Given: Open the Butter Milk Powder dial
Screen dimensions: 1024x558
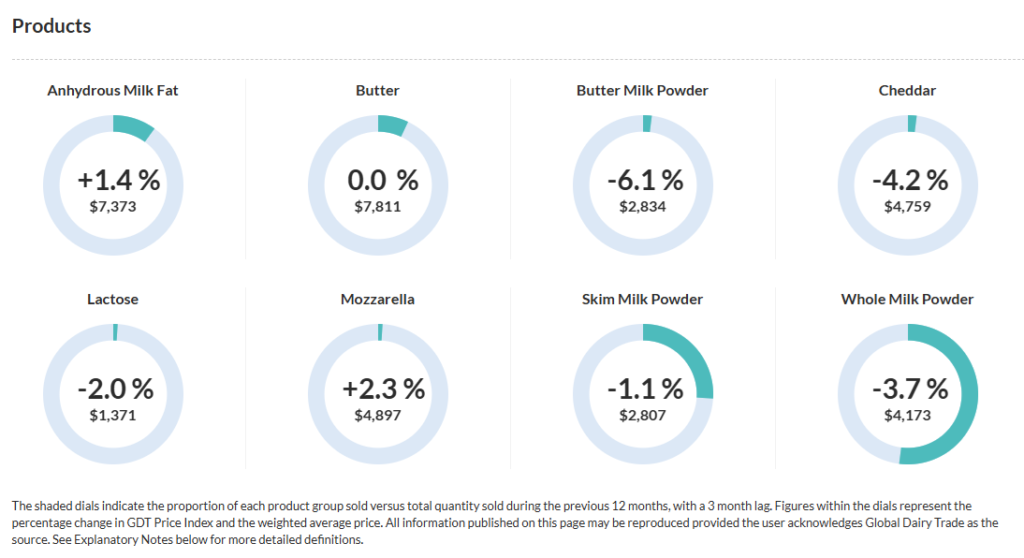Looking at the screenshot, I should [643, 186].
